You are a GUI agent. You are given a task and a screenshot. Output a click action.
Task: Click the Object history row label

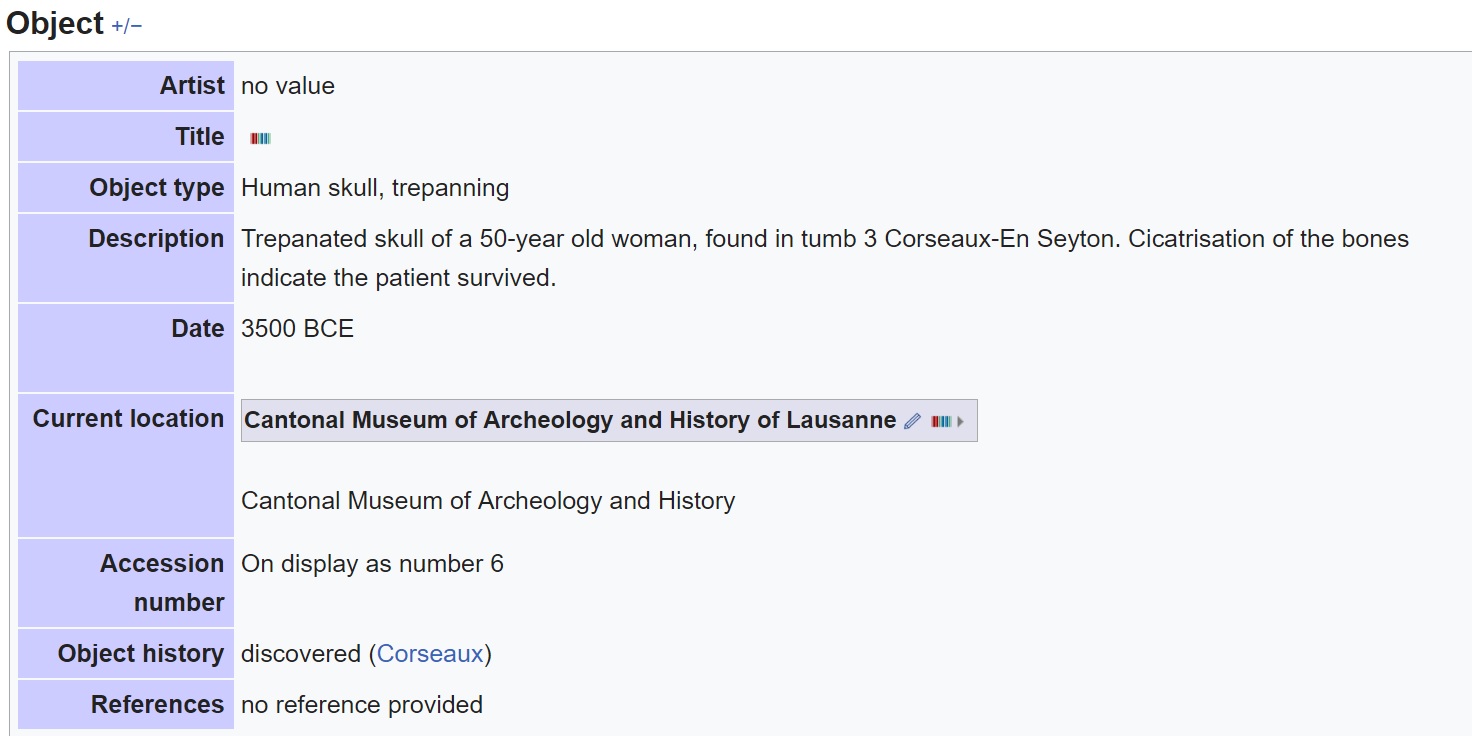[x=141, y=654]
